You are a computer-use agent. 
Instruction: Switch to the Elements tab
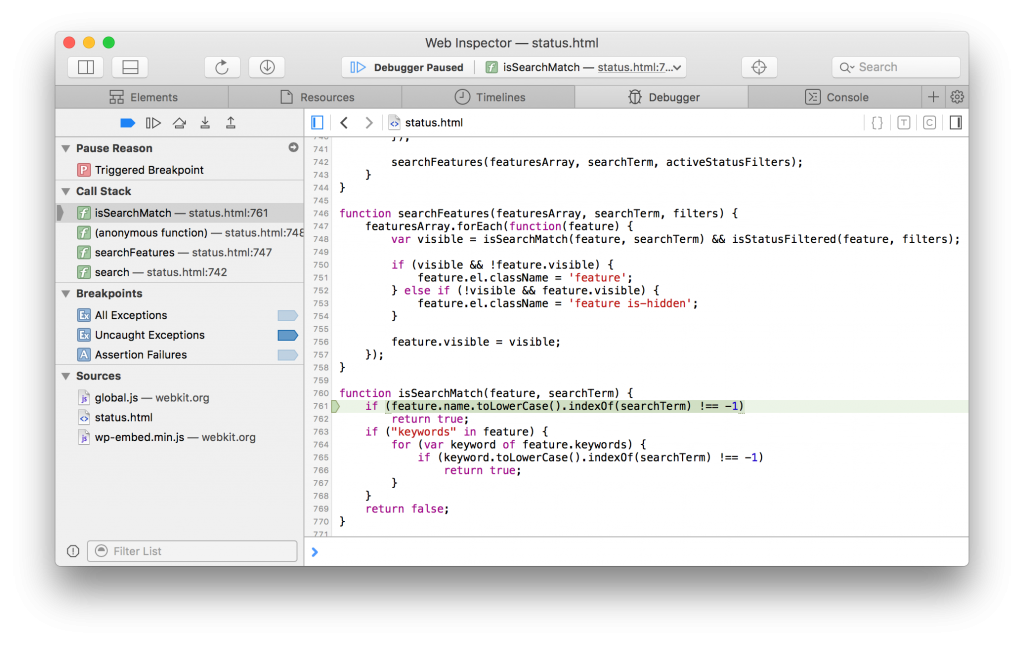coord(142,97)
